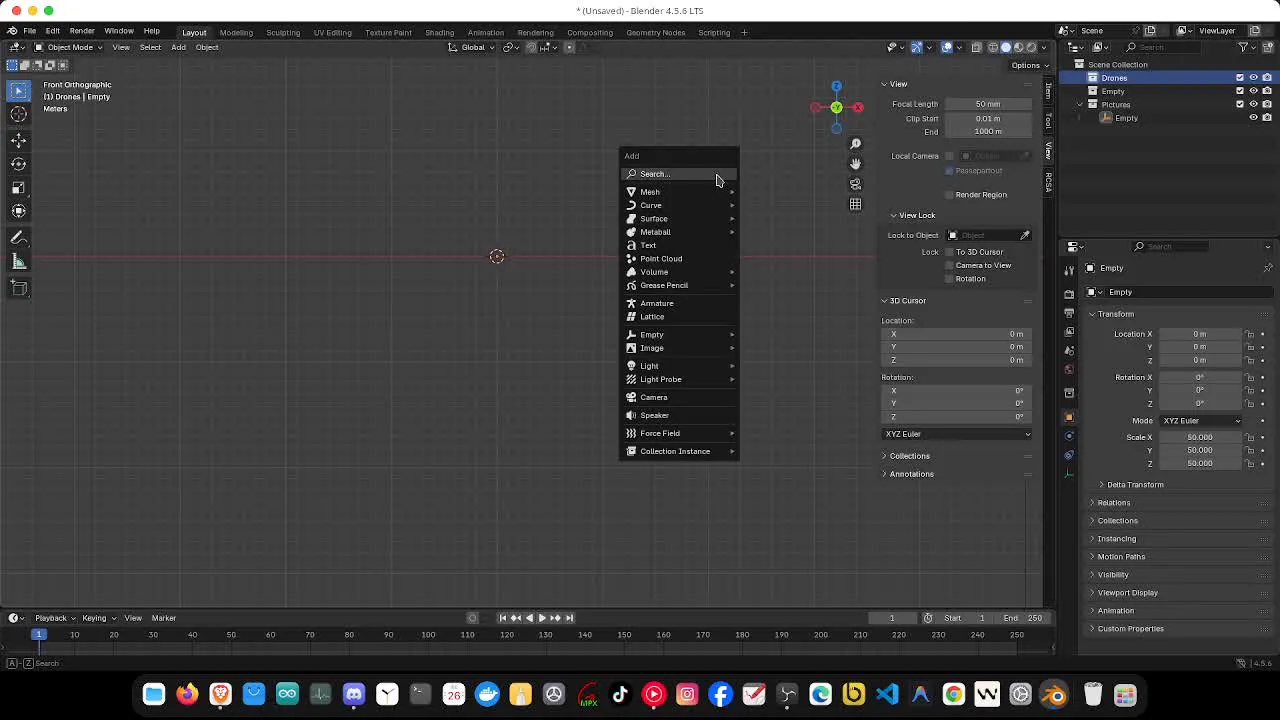The width and height of the screenshot is (1280, 720).
Task: Hide the Drones collection with its eye icon
Action: 1253,78
